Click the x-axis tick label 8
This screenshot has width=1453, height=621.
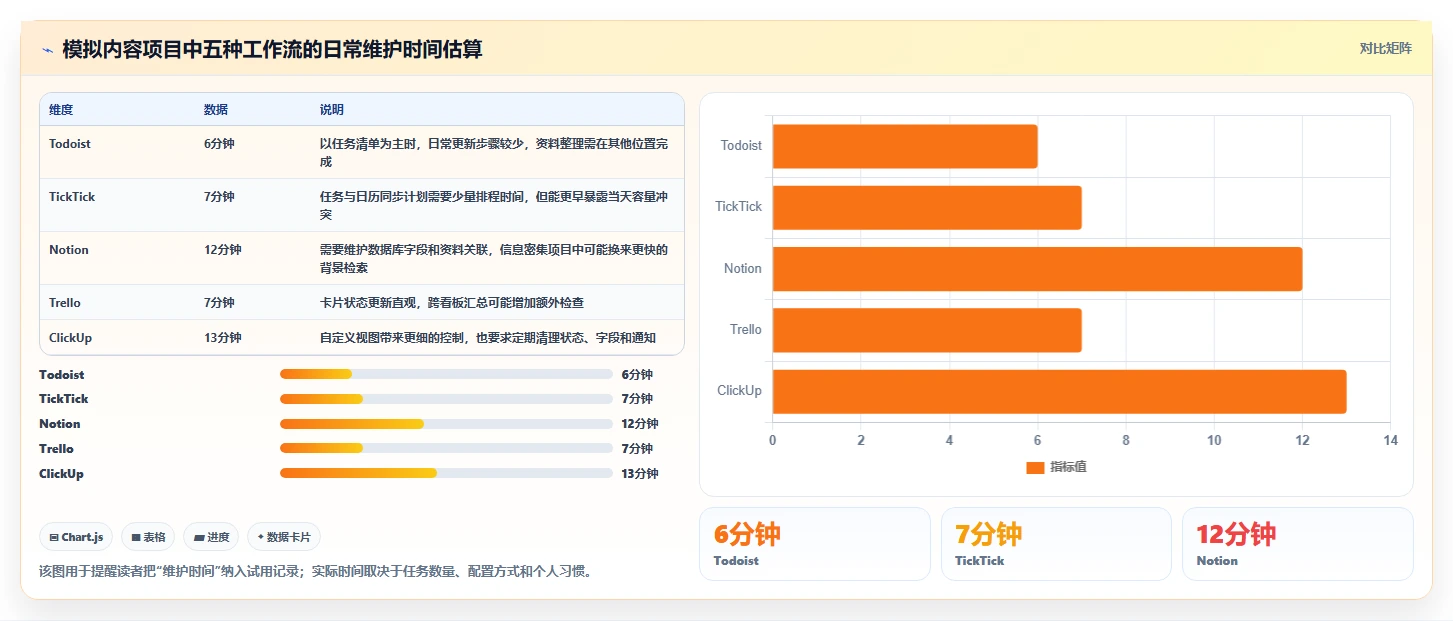tap(1126, 441)
